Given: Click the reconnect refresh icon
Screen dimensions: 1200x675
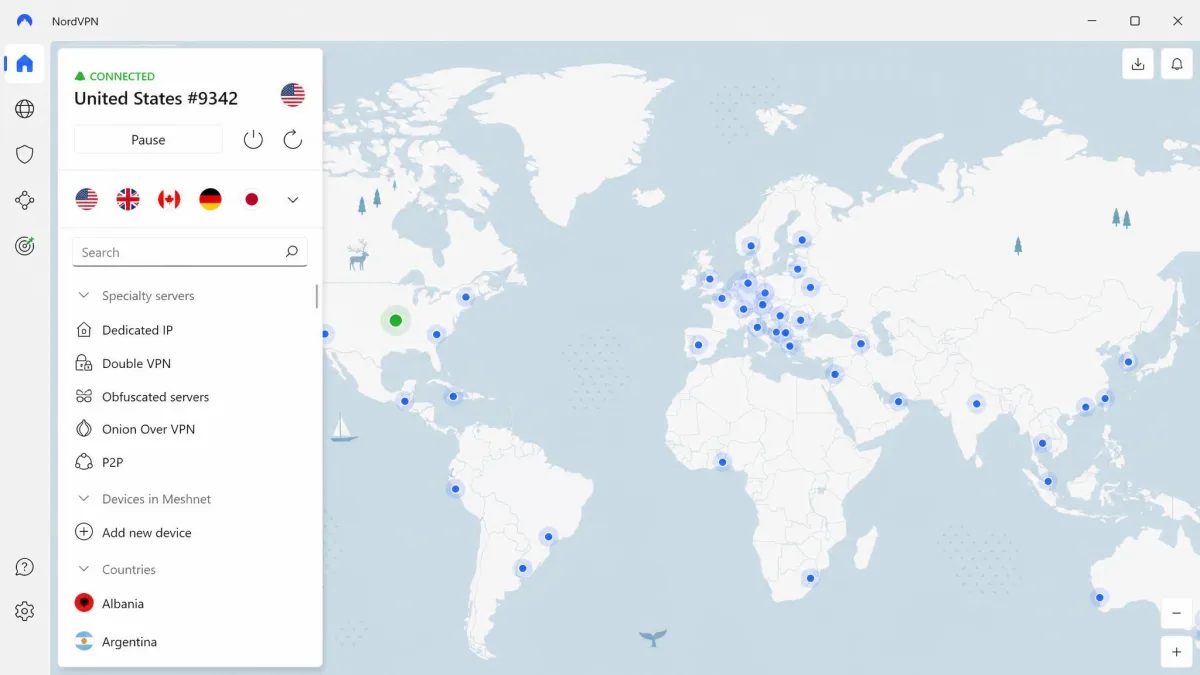Looking at the screenshot, I should tap(293, 140).
